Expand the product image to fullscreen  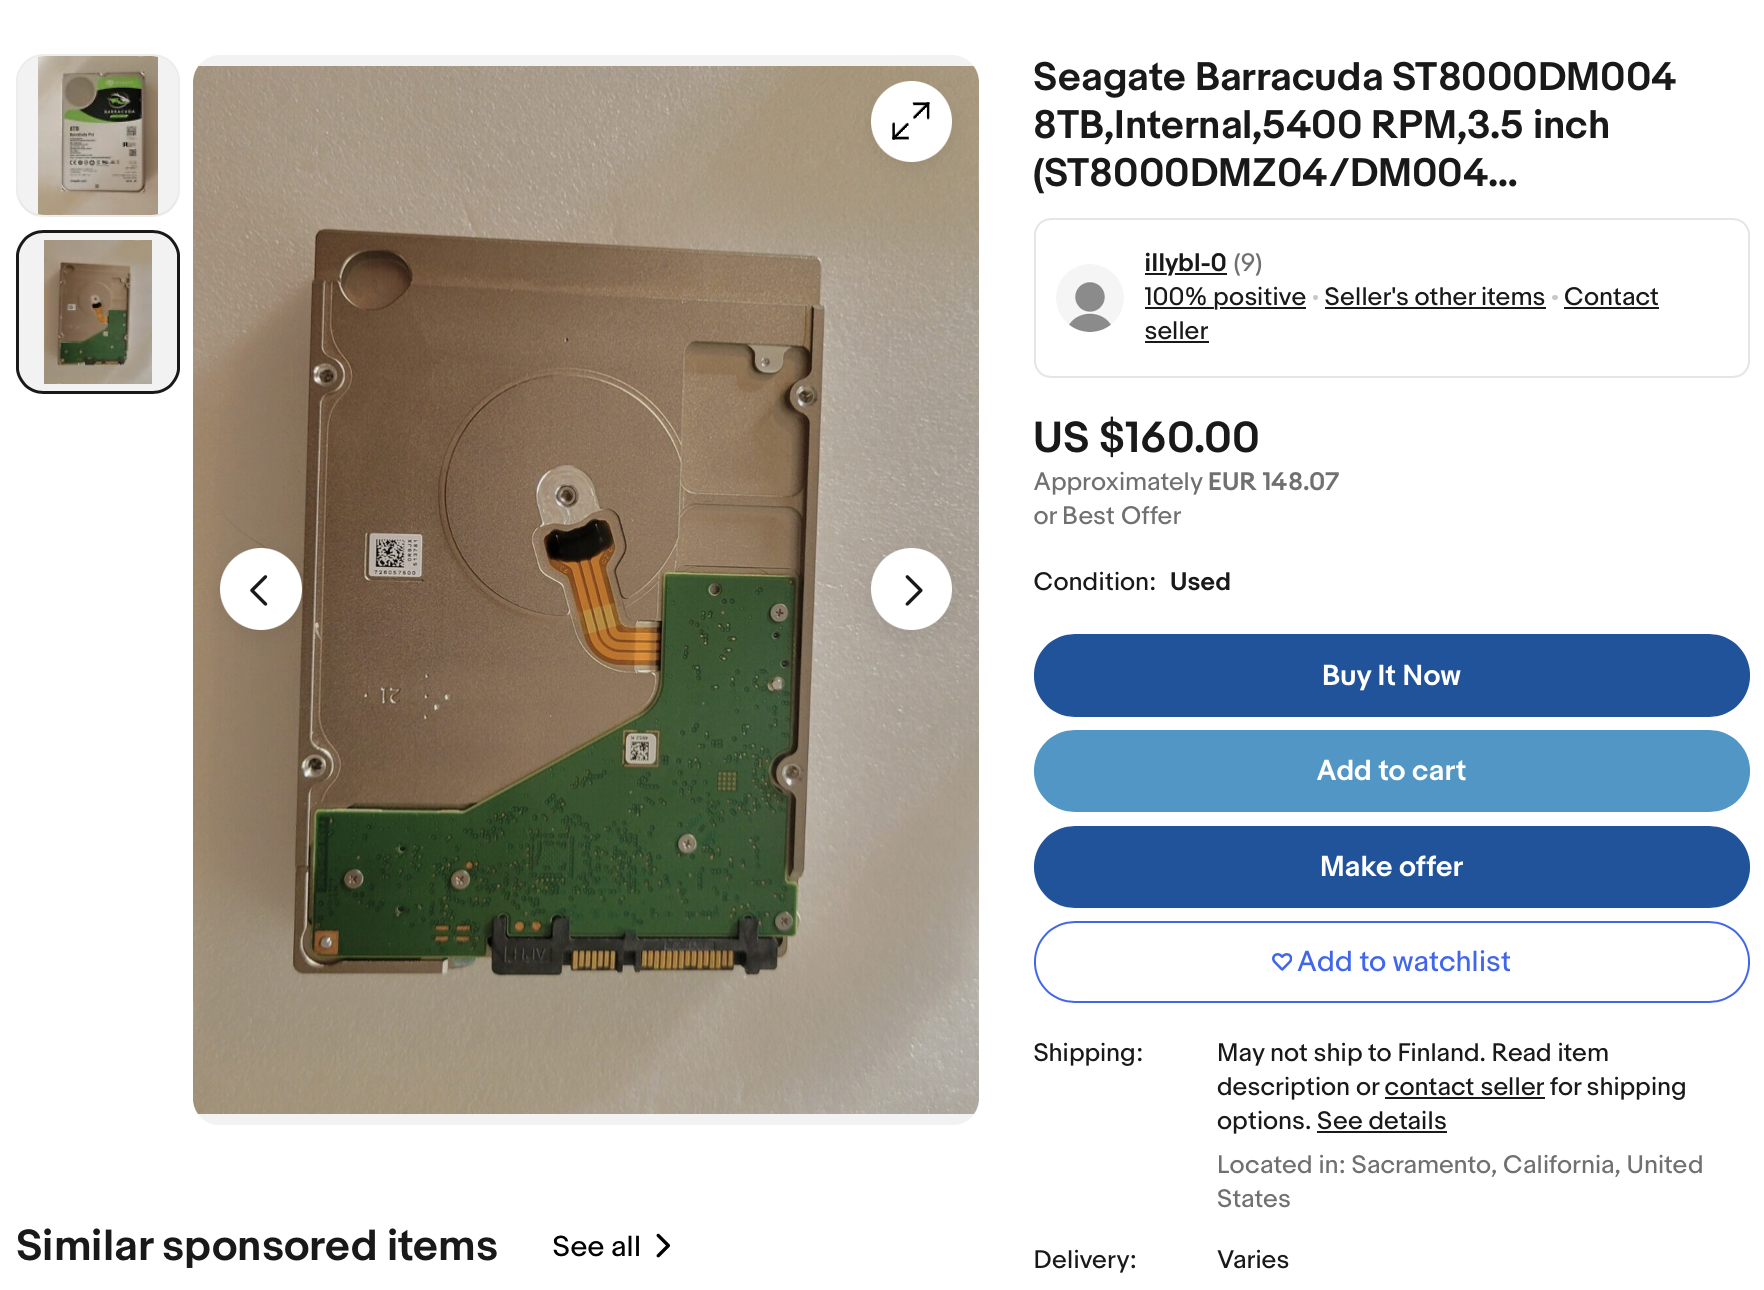click(910, 122)
